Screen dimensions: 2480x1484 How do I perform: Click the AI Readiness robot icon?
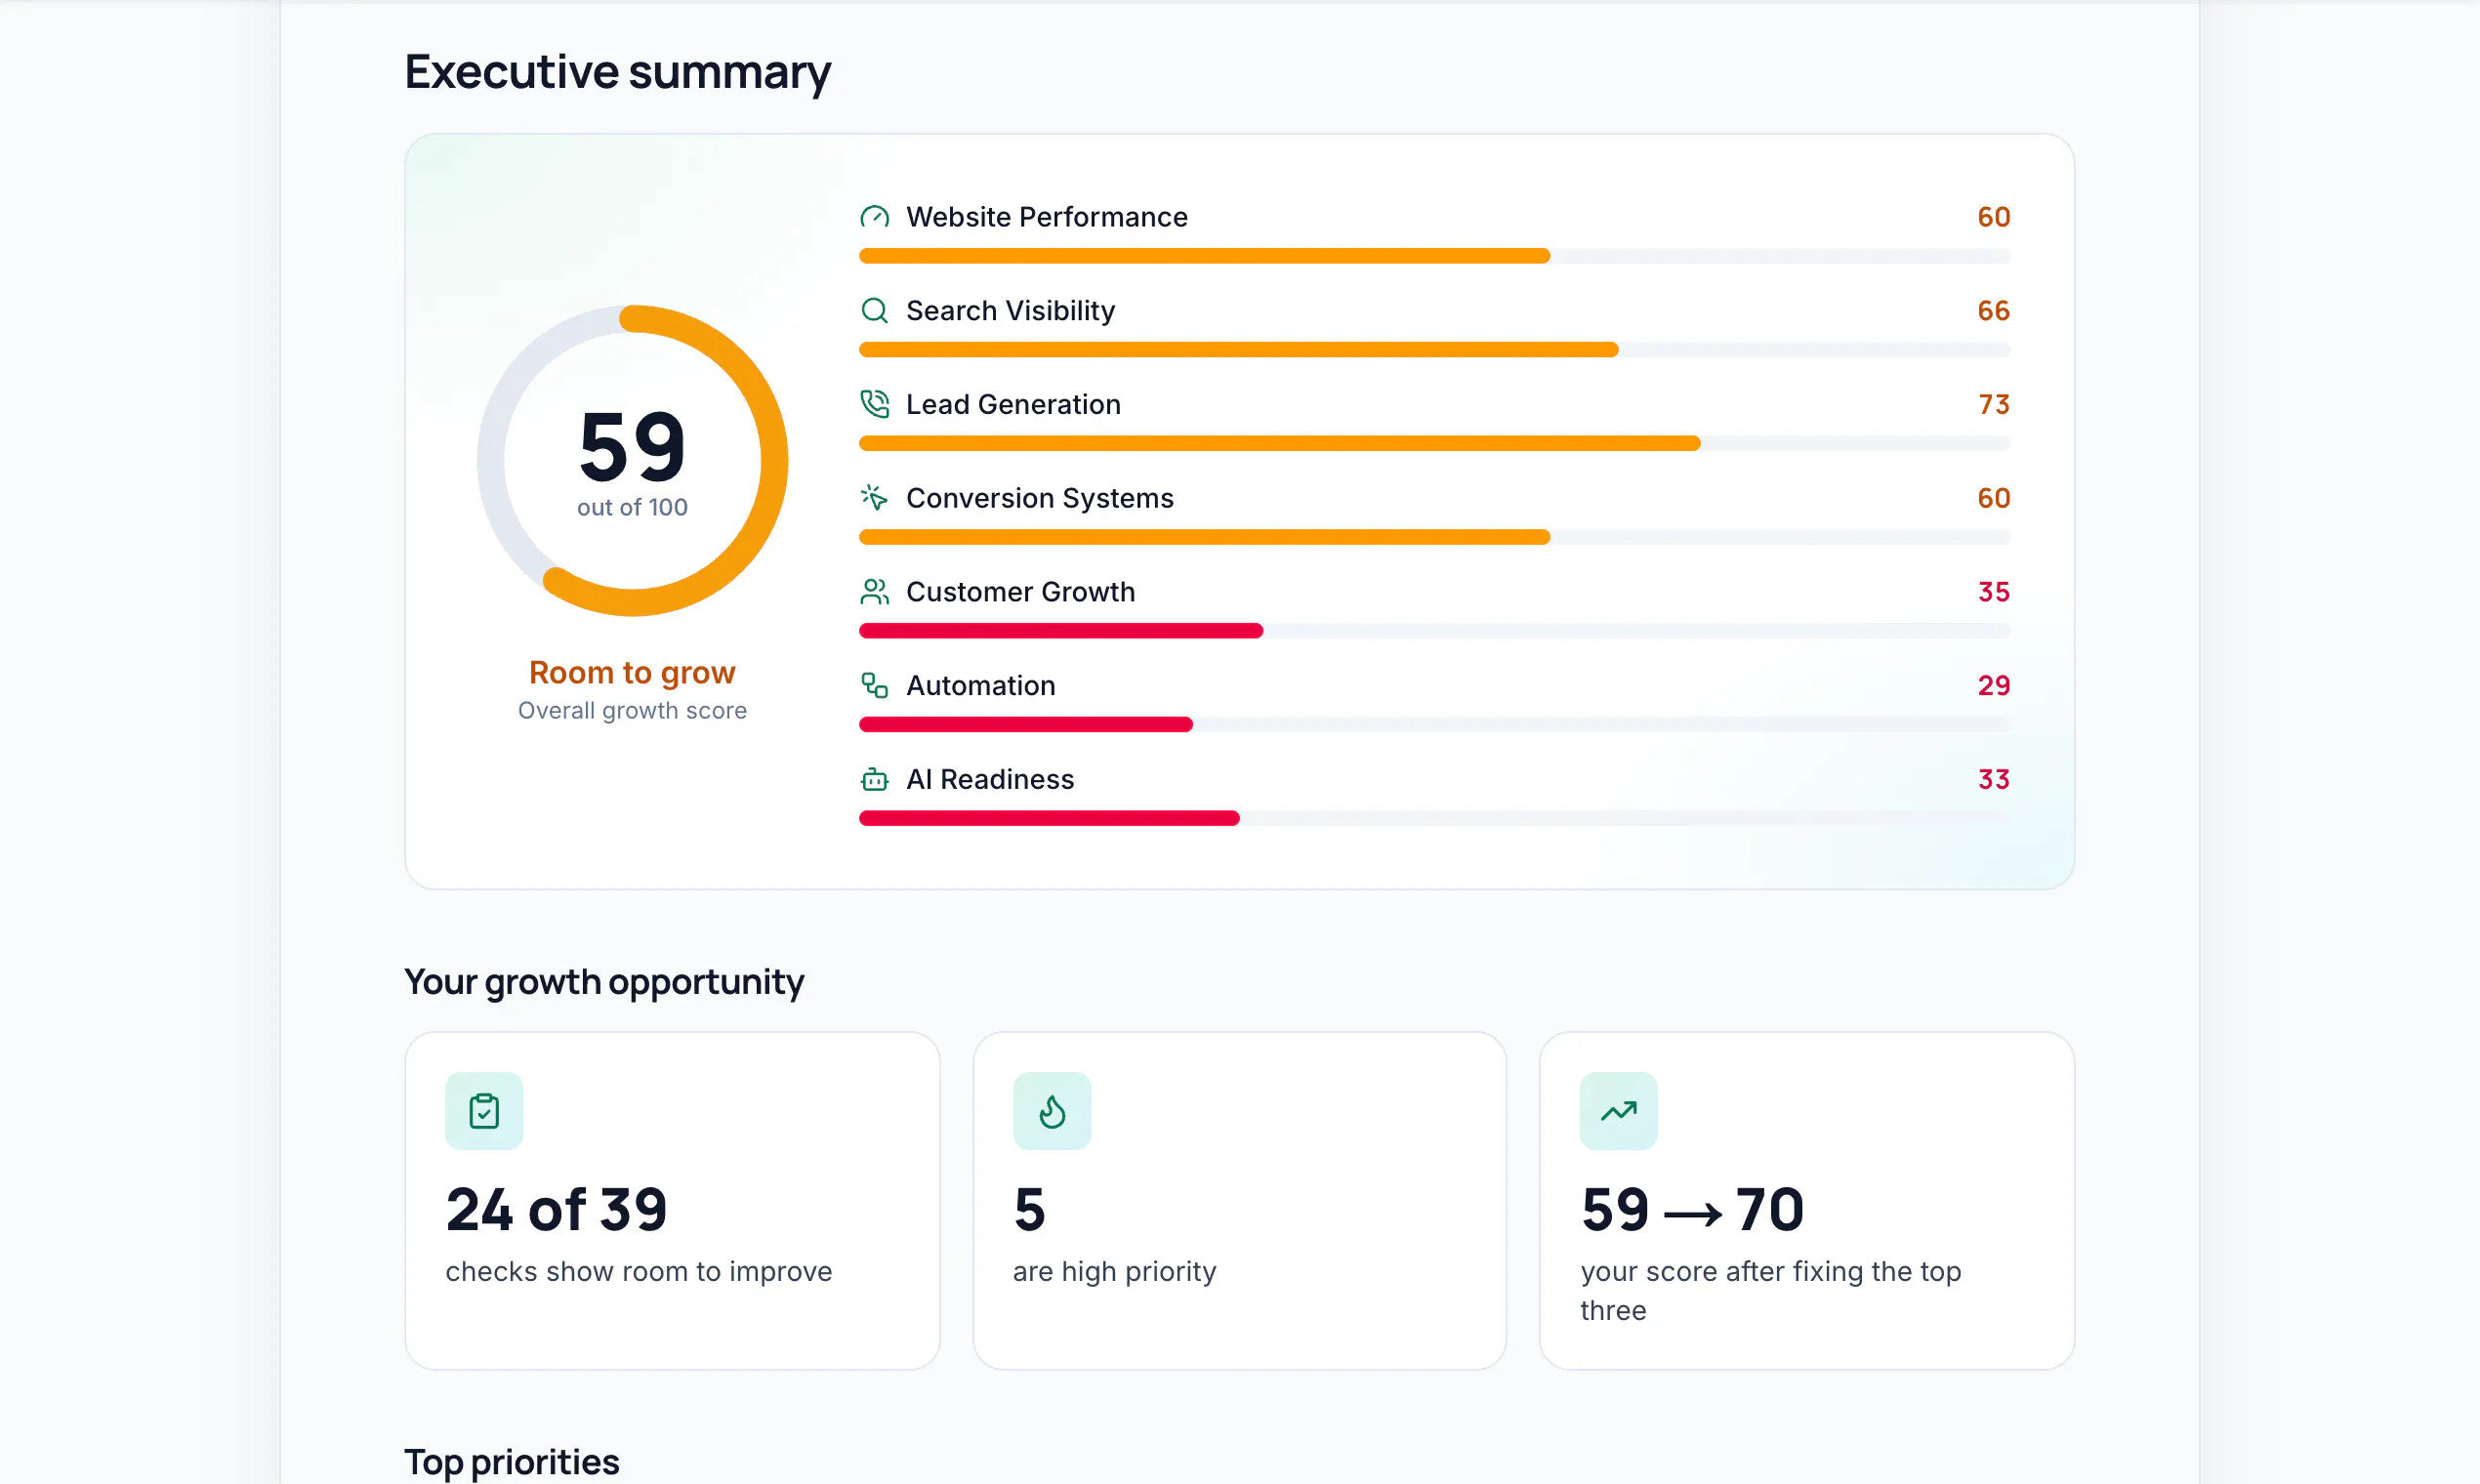pos(874,779)
